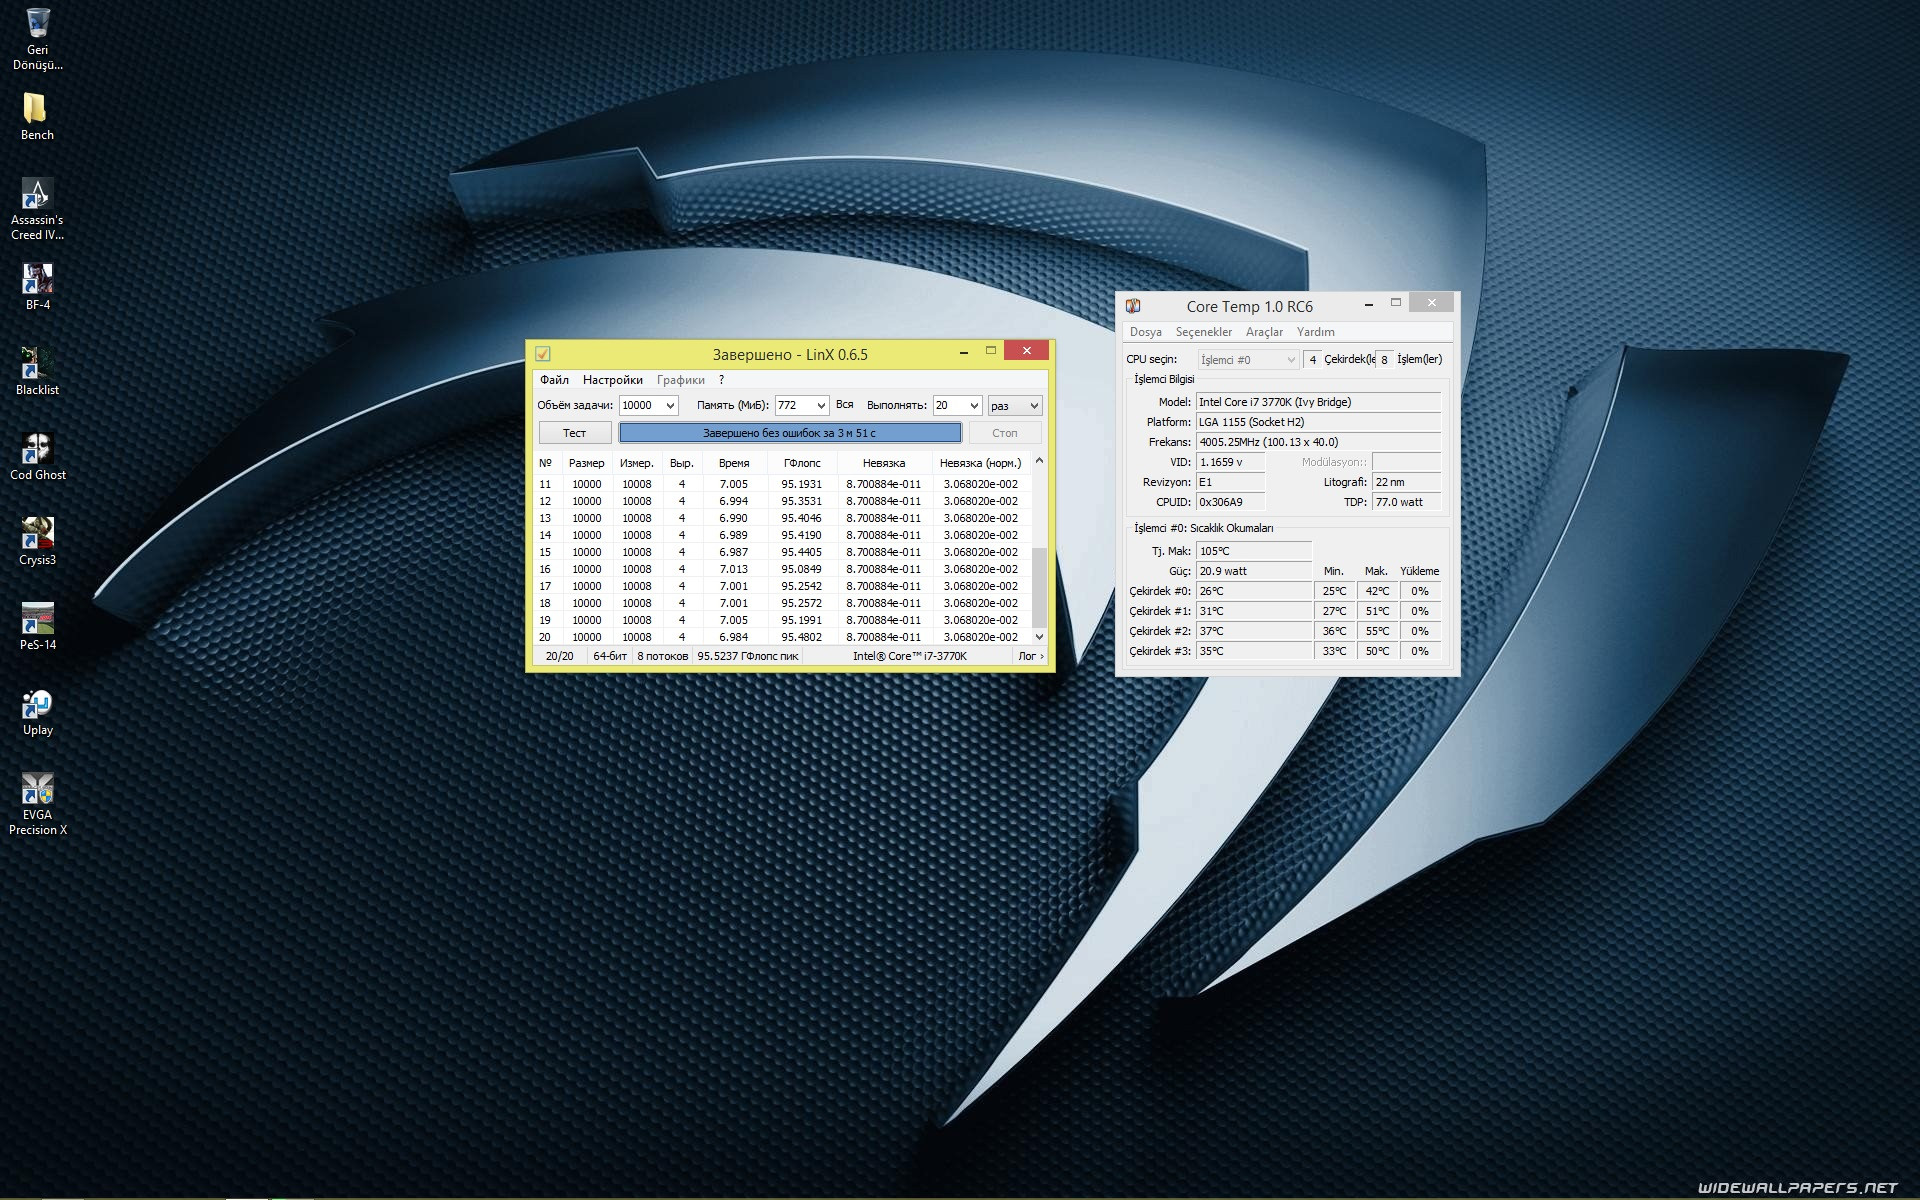Minimize the Core Temp window
This screenshot has height=1200, width=1920.
coord(1368,303)
